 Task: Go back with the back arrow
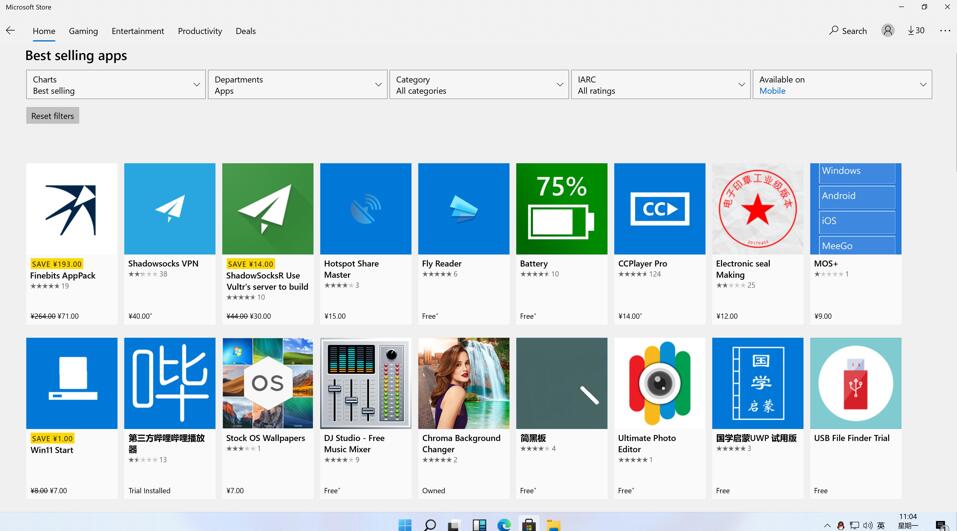(10, 31)
